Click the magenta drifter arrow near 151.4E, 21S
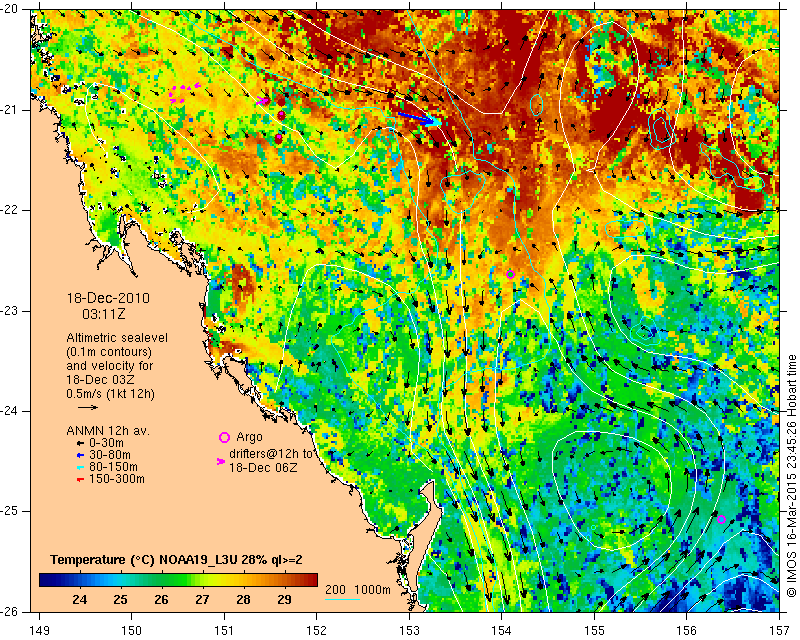The height and width of the screenshot is (640, 800). click(x=262, y=101)
